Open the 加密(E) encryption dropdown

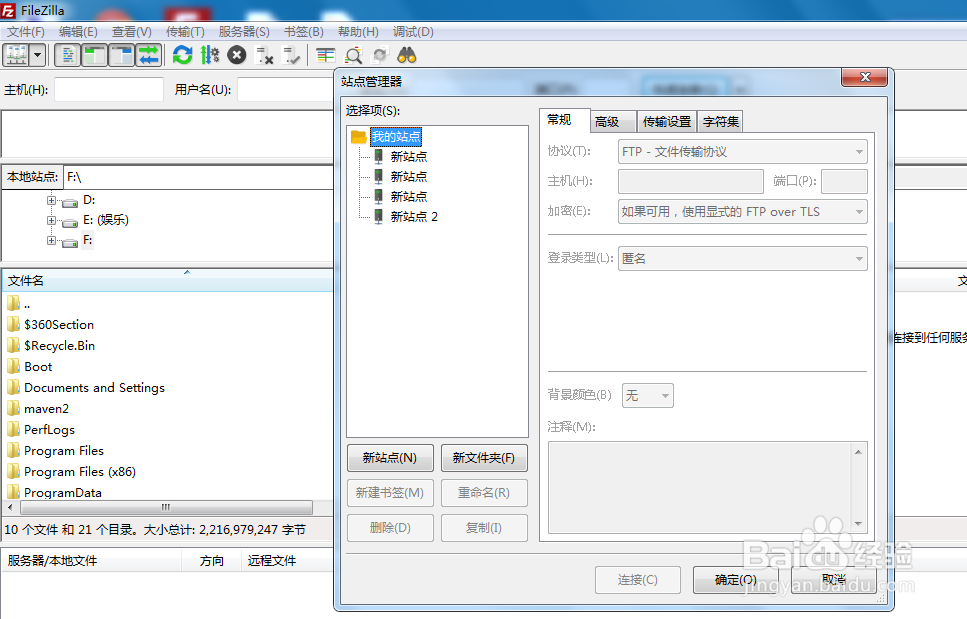(x=743, y=211)
